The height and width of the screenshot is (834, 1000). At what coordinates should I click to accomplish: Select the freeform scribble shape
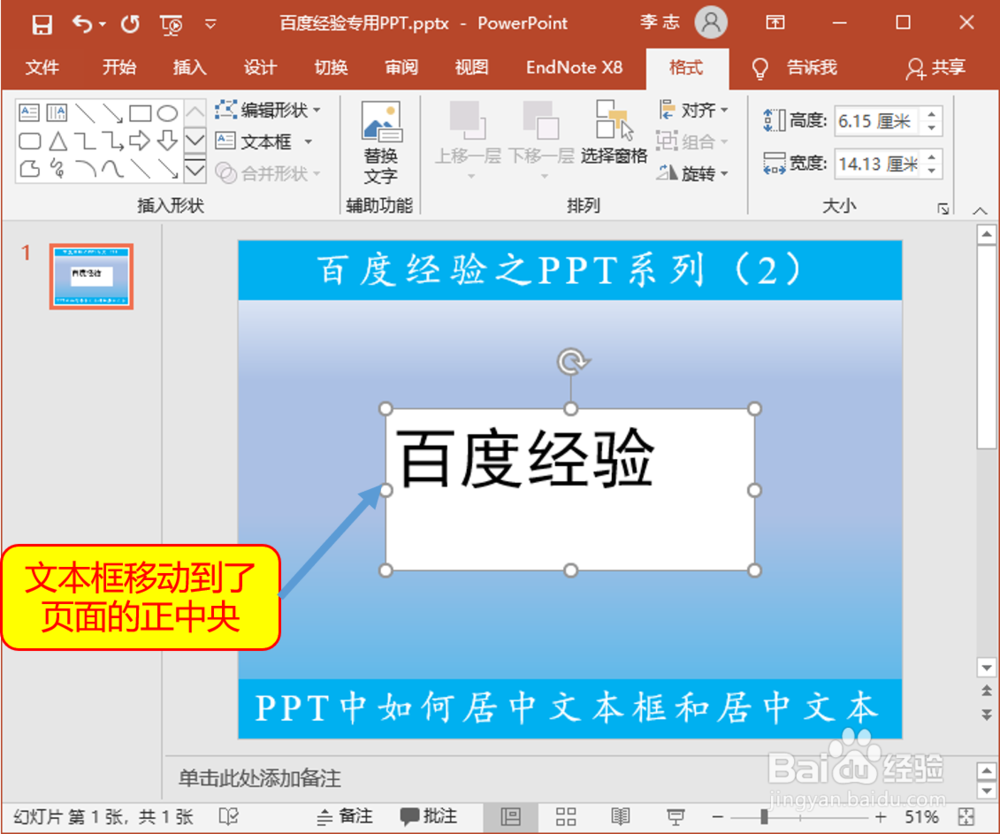57,168
